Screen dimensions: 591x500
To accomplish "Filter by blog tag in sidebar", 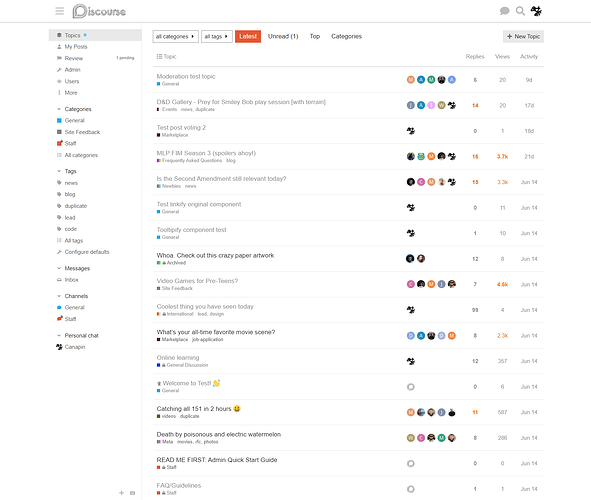I will click(x=70, y=194).
